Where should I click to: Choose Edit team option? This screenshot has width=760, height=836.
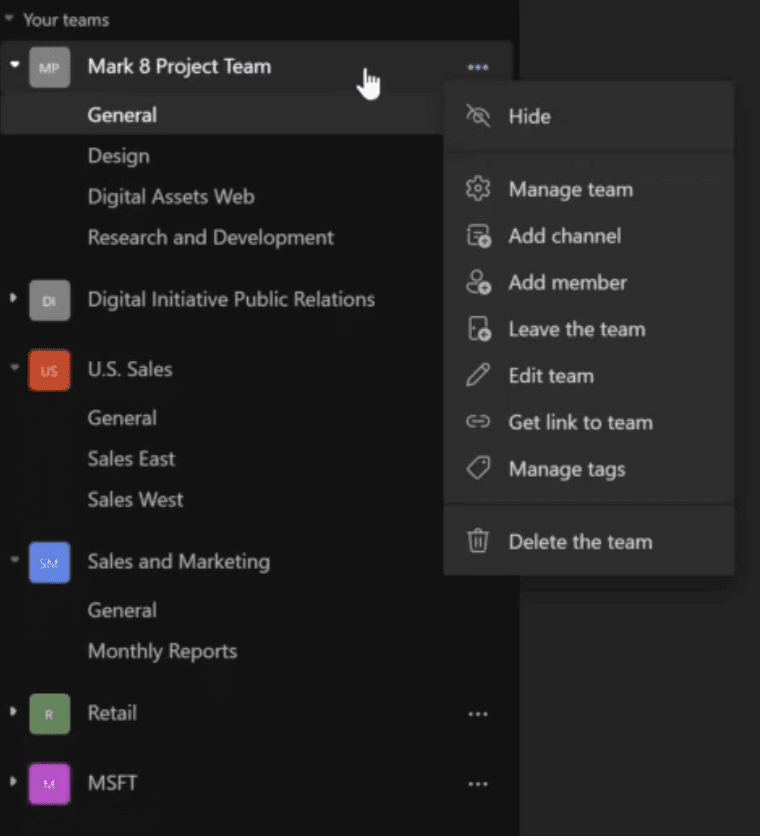[x=588, y=376]
